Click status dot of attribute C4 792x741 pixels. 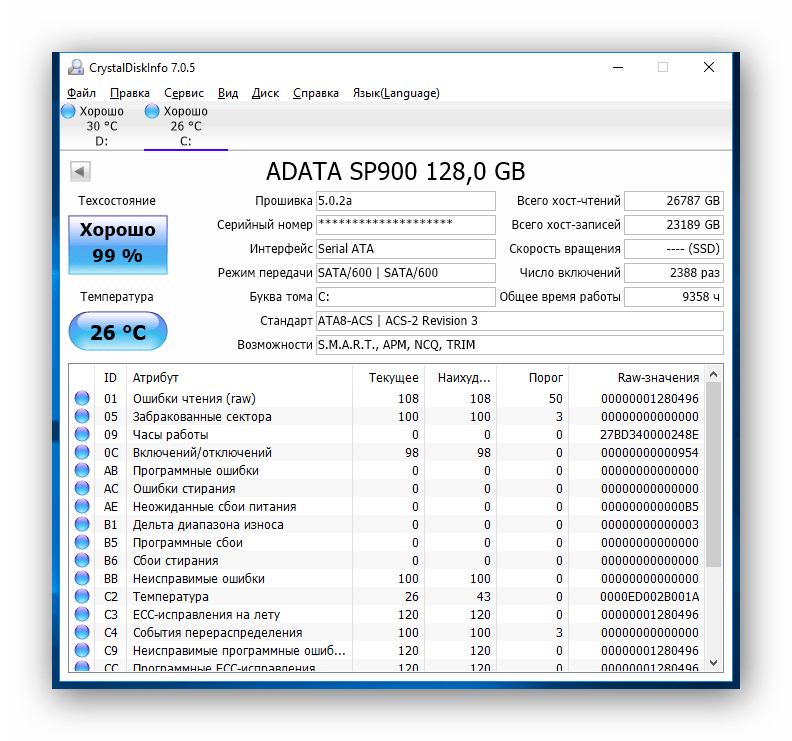pos(82,632)
